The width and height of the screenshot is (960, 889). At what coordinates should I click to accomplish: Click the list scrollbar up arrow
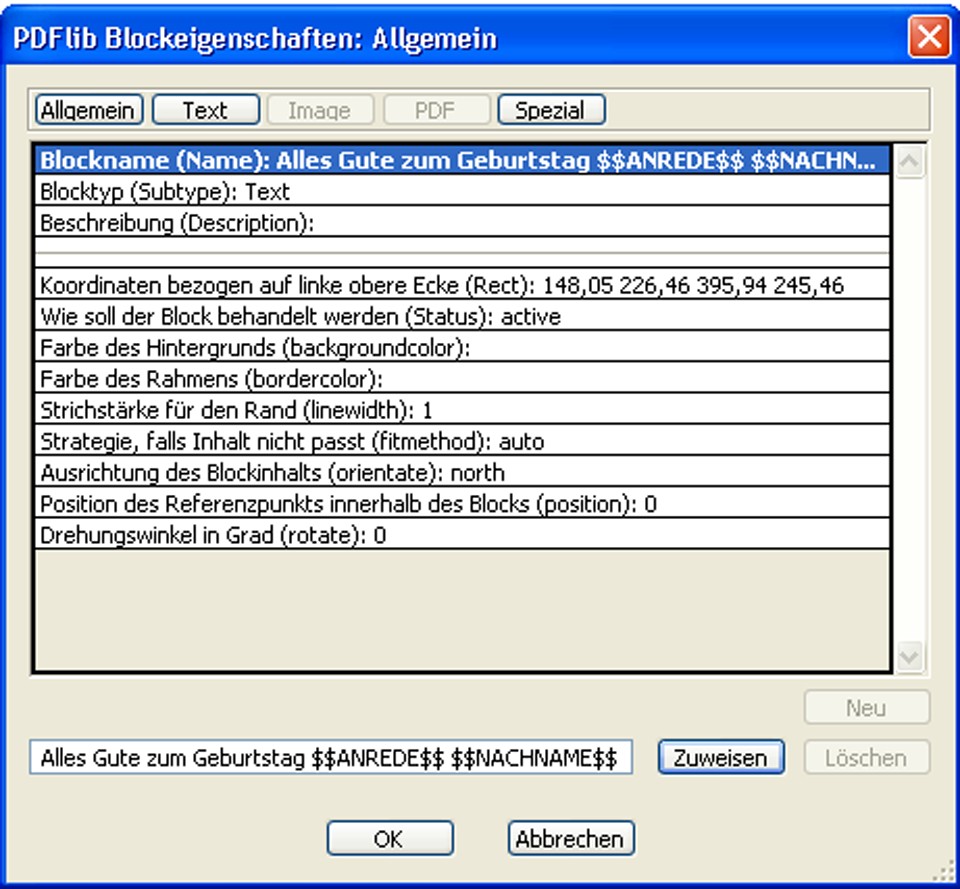click(x=910, y=162)
